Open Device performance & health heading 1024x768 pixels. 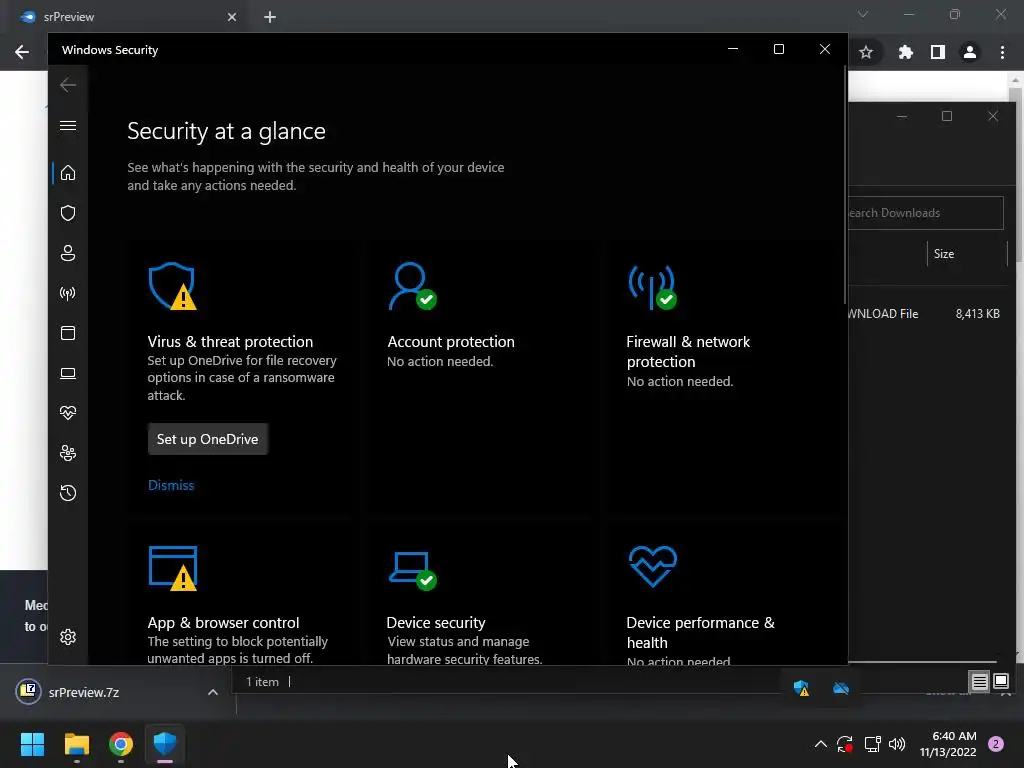pyautogui.click(x=700, y=632)
